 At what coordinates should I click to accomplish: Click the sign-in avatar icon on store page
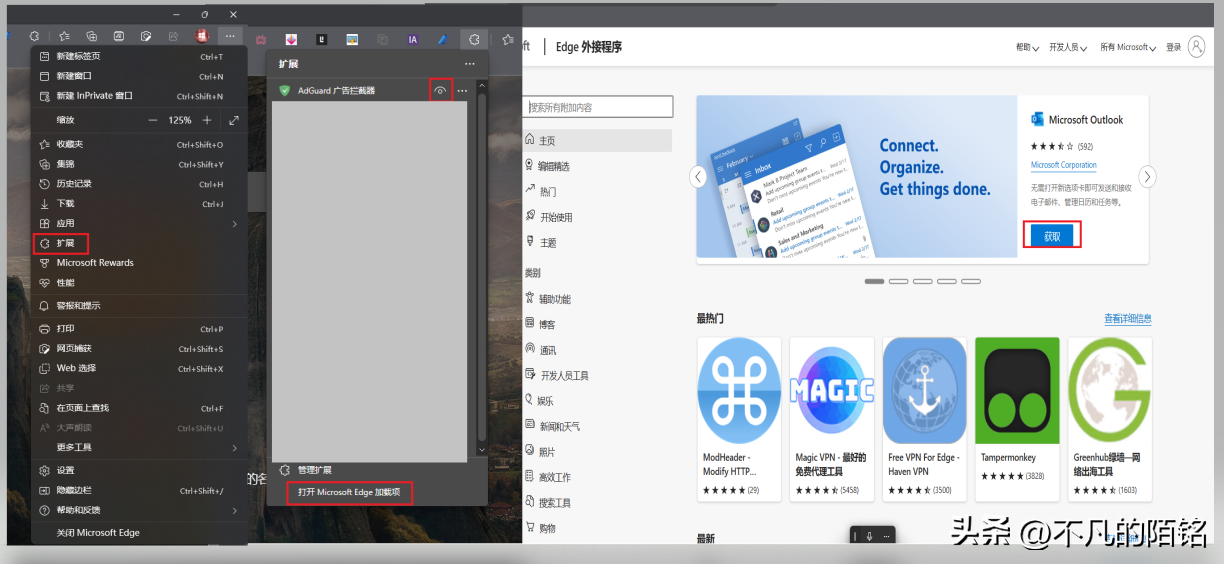[1196, 47]
